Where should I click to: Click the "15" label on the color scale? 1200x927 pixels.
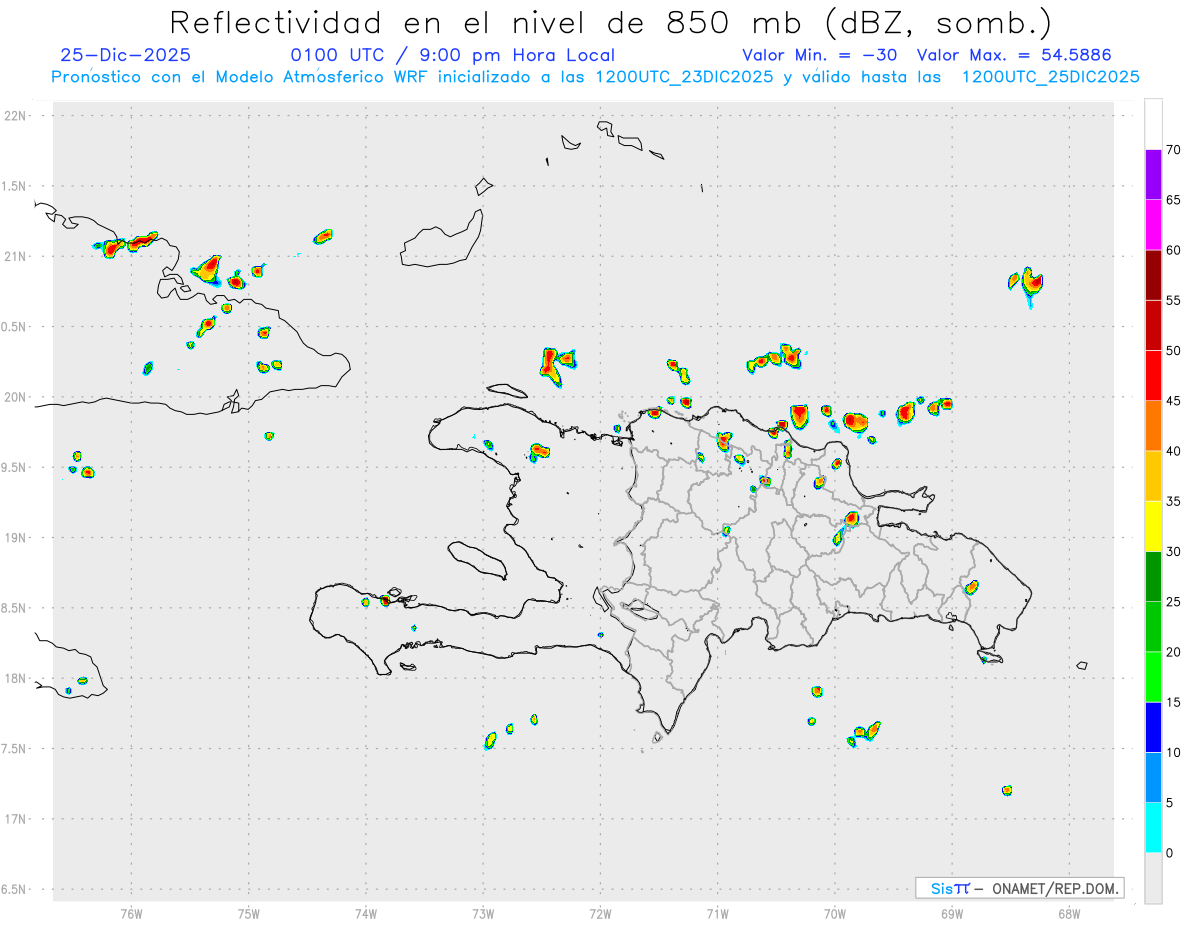point(1173,702)
